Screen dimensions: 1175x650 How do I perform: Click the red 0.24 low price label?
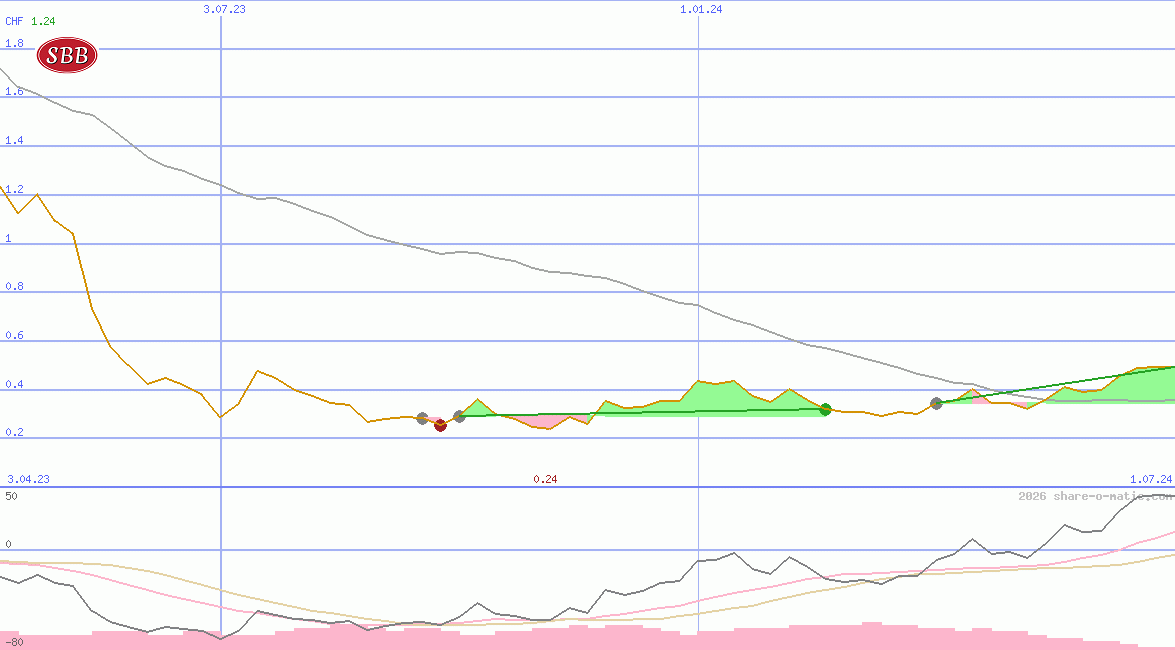pyautogui.click(x=545, y=479)
